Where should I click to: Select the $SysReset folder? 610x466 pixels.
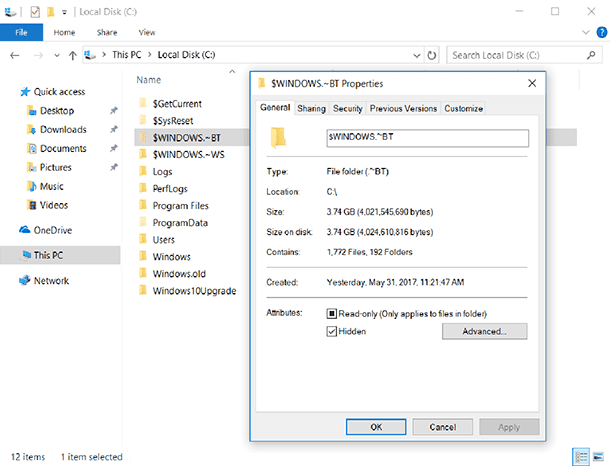coord(173,121)
